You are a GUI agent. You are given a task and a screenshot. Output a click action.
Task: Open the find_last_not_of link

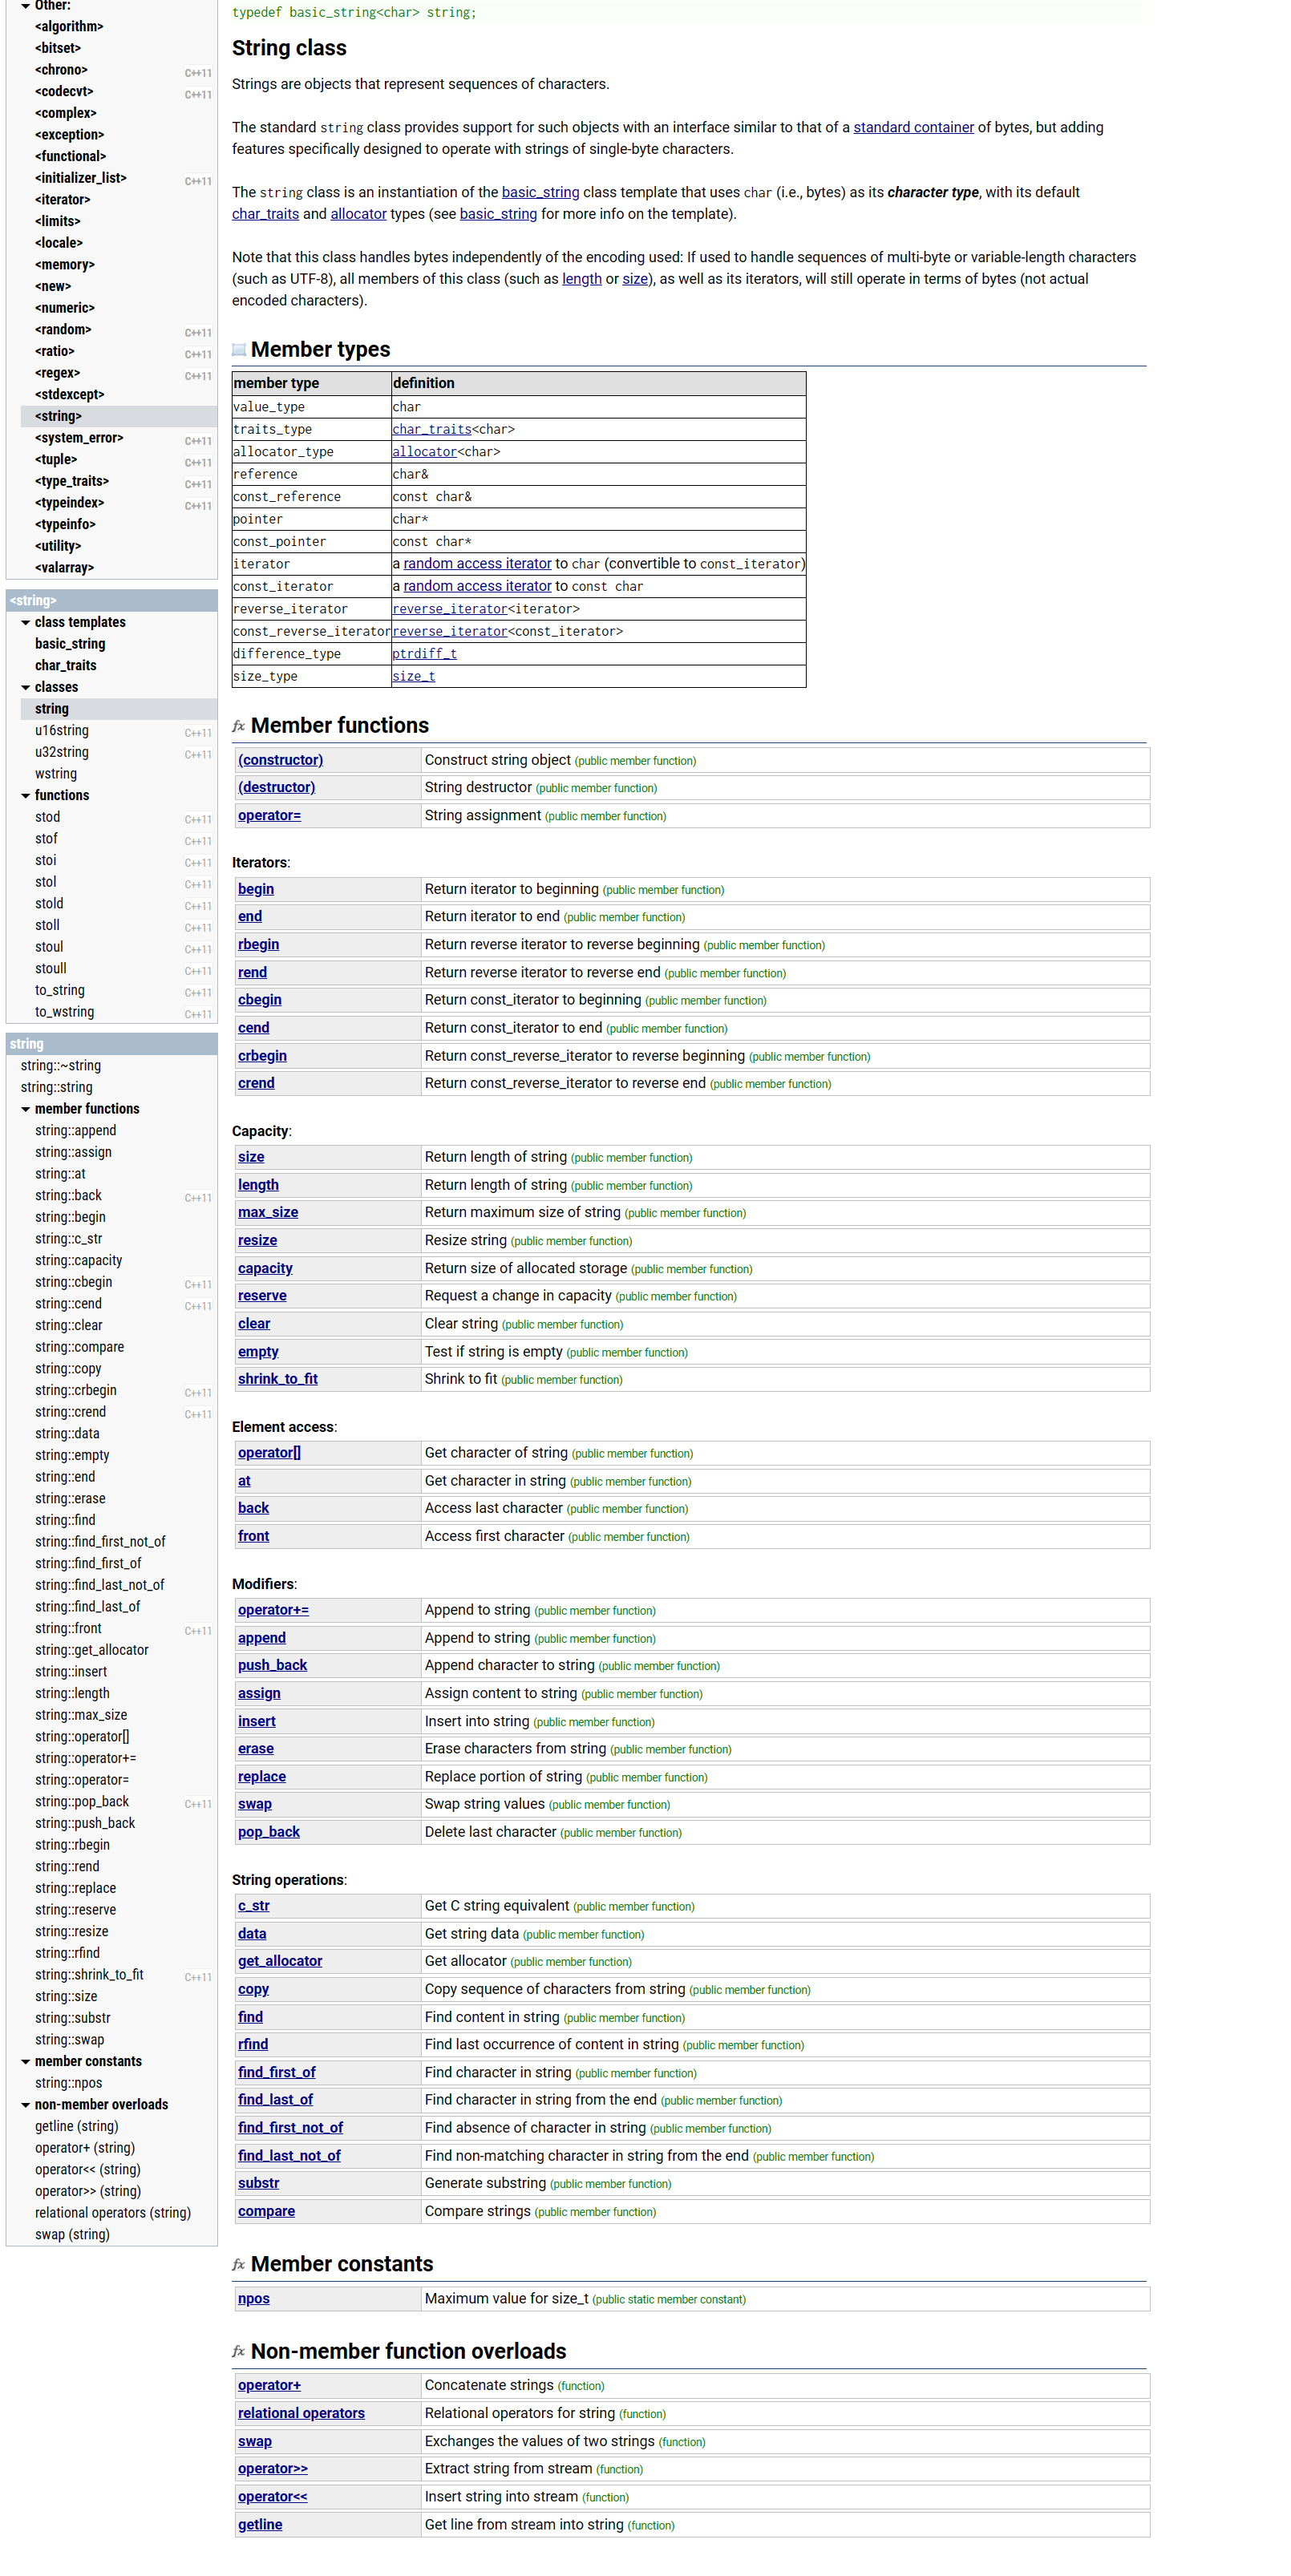[289, 2155]
